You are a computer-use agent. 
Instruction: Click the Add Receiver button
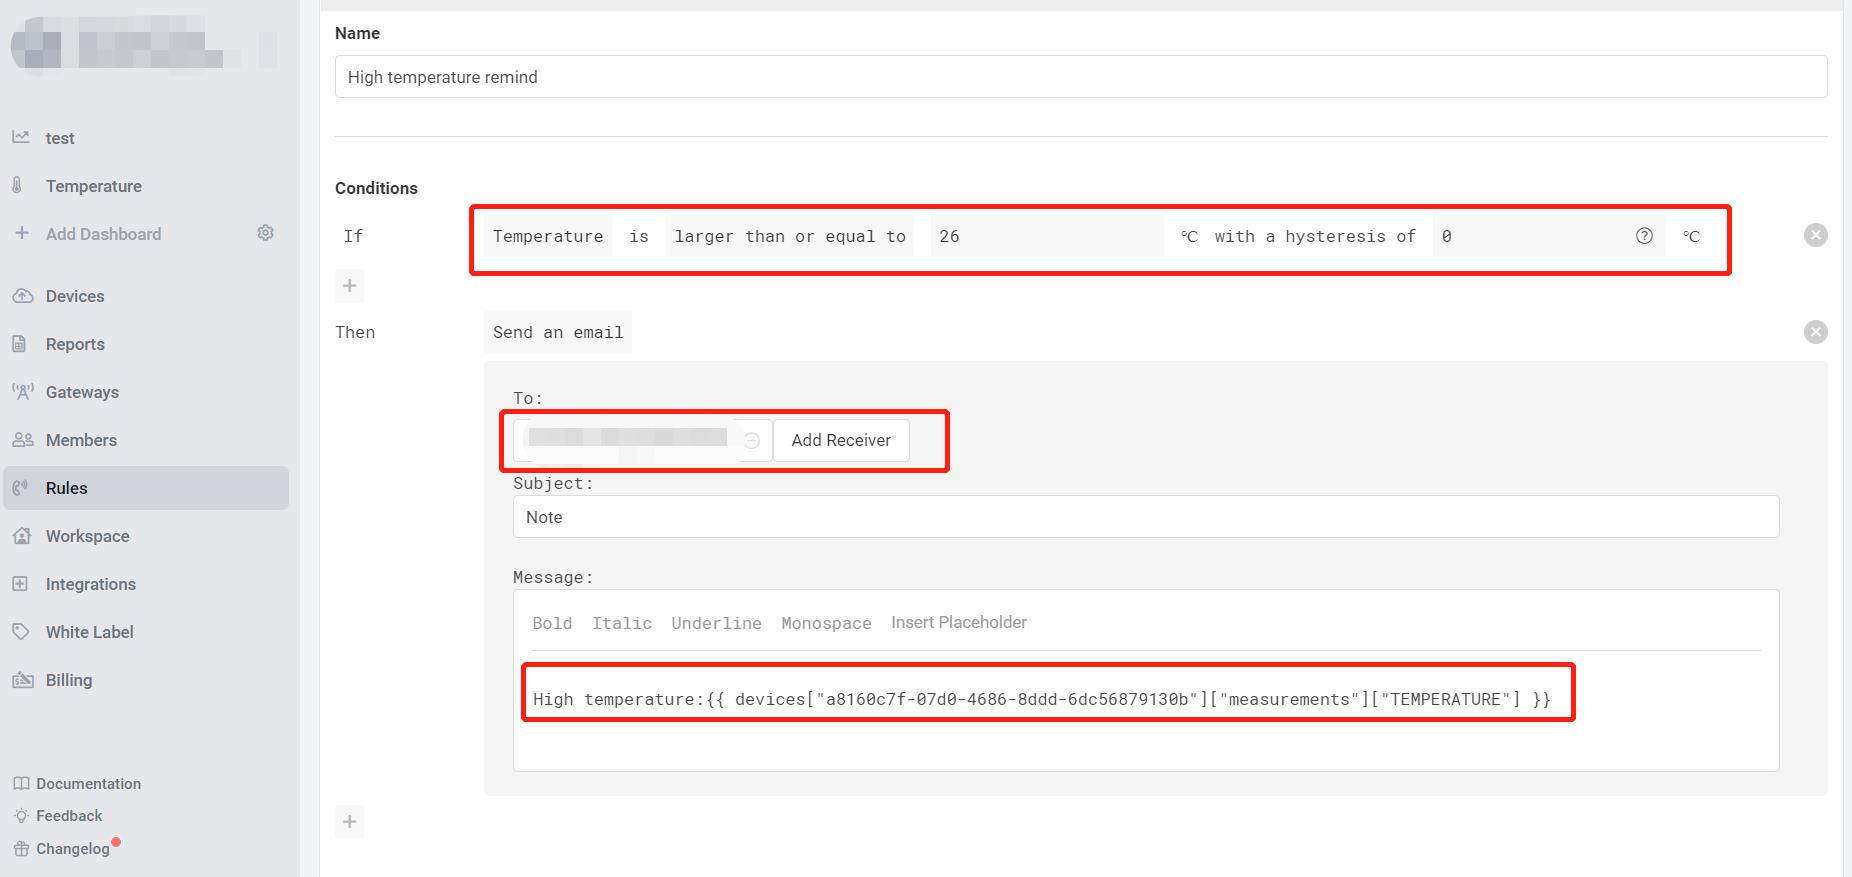840,440
